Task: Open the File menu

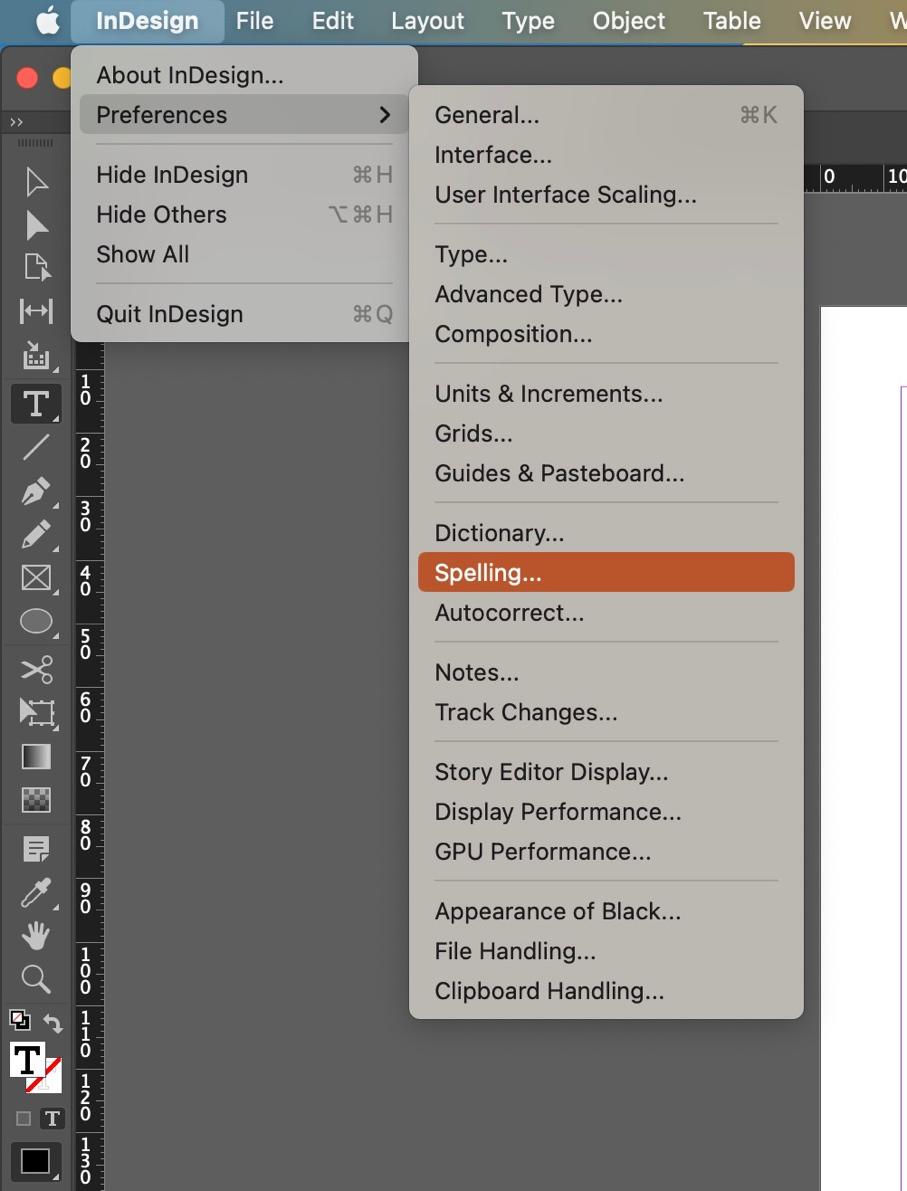Action: [x=254, y=21]
